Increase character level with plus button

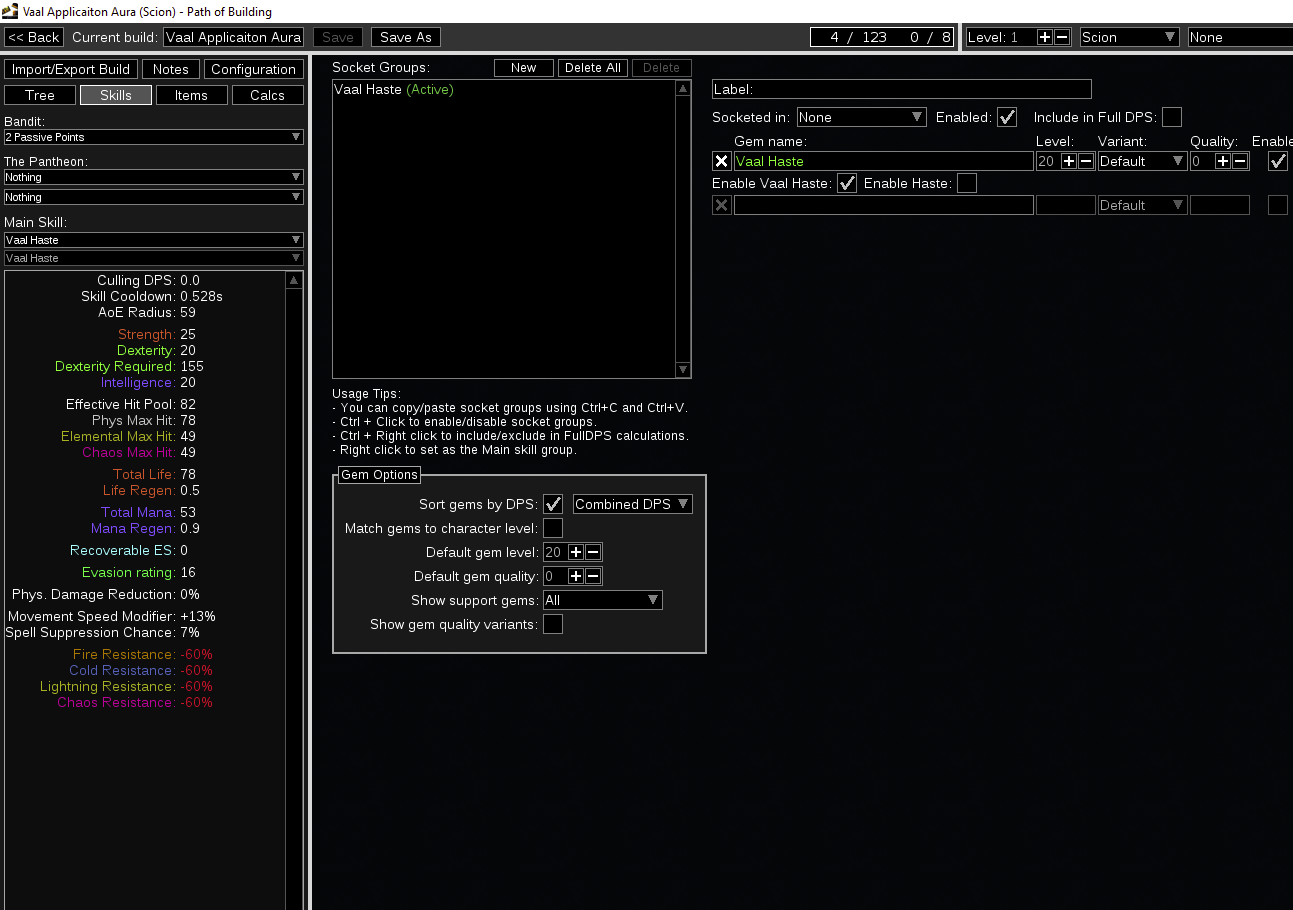[x=1045, y=37]
